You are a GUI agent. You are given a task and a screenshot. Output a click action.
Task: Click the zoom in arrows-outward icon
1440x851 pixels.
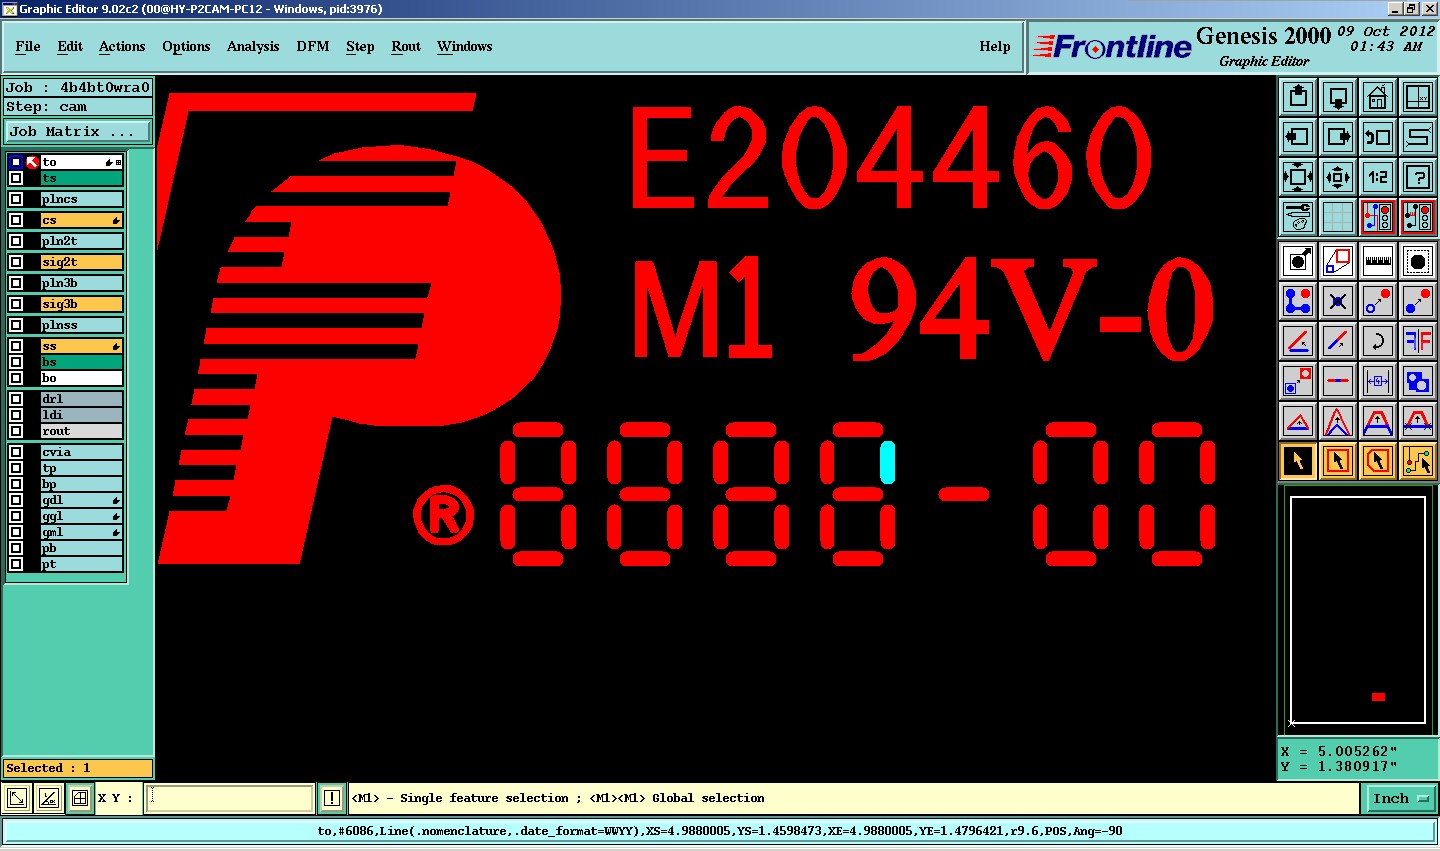[1298, 177]
